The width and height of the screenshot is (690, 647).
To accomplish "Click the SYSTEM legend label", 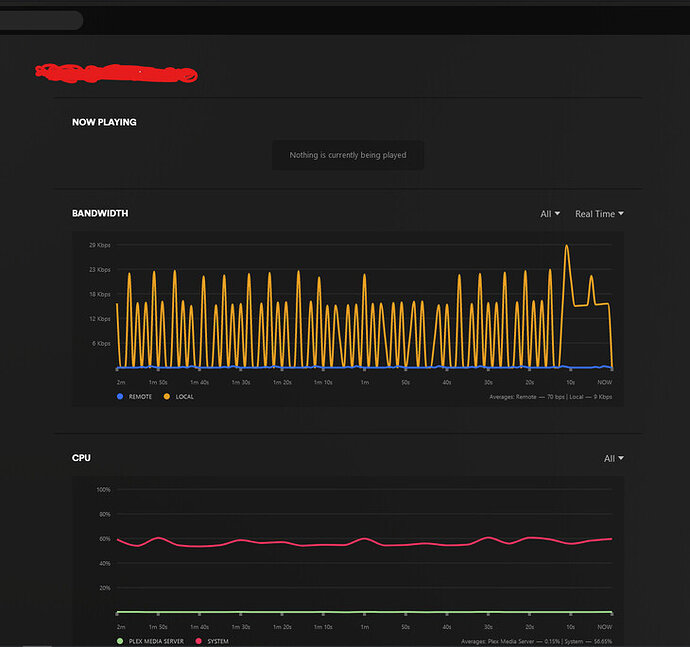I will coord(218,641).
